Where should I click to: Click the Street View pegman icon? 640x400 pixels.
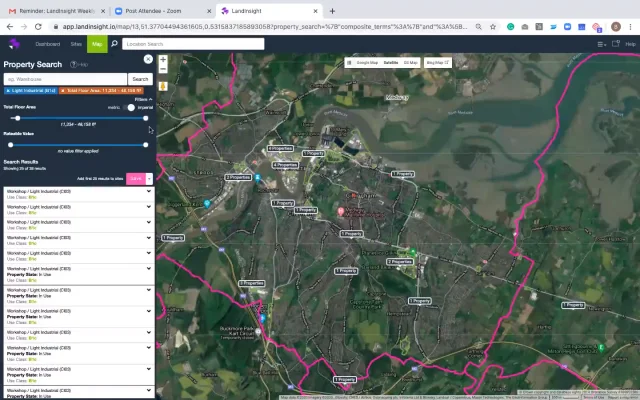[163, 86]
